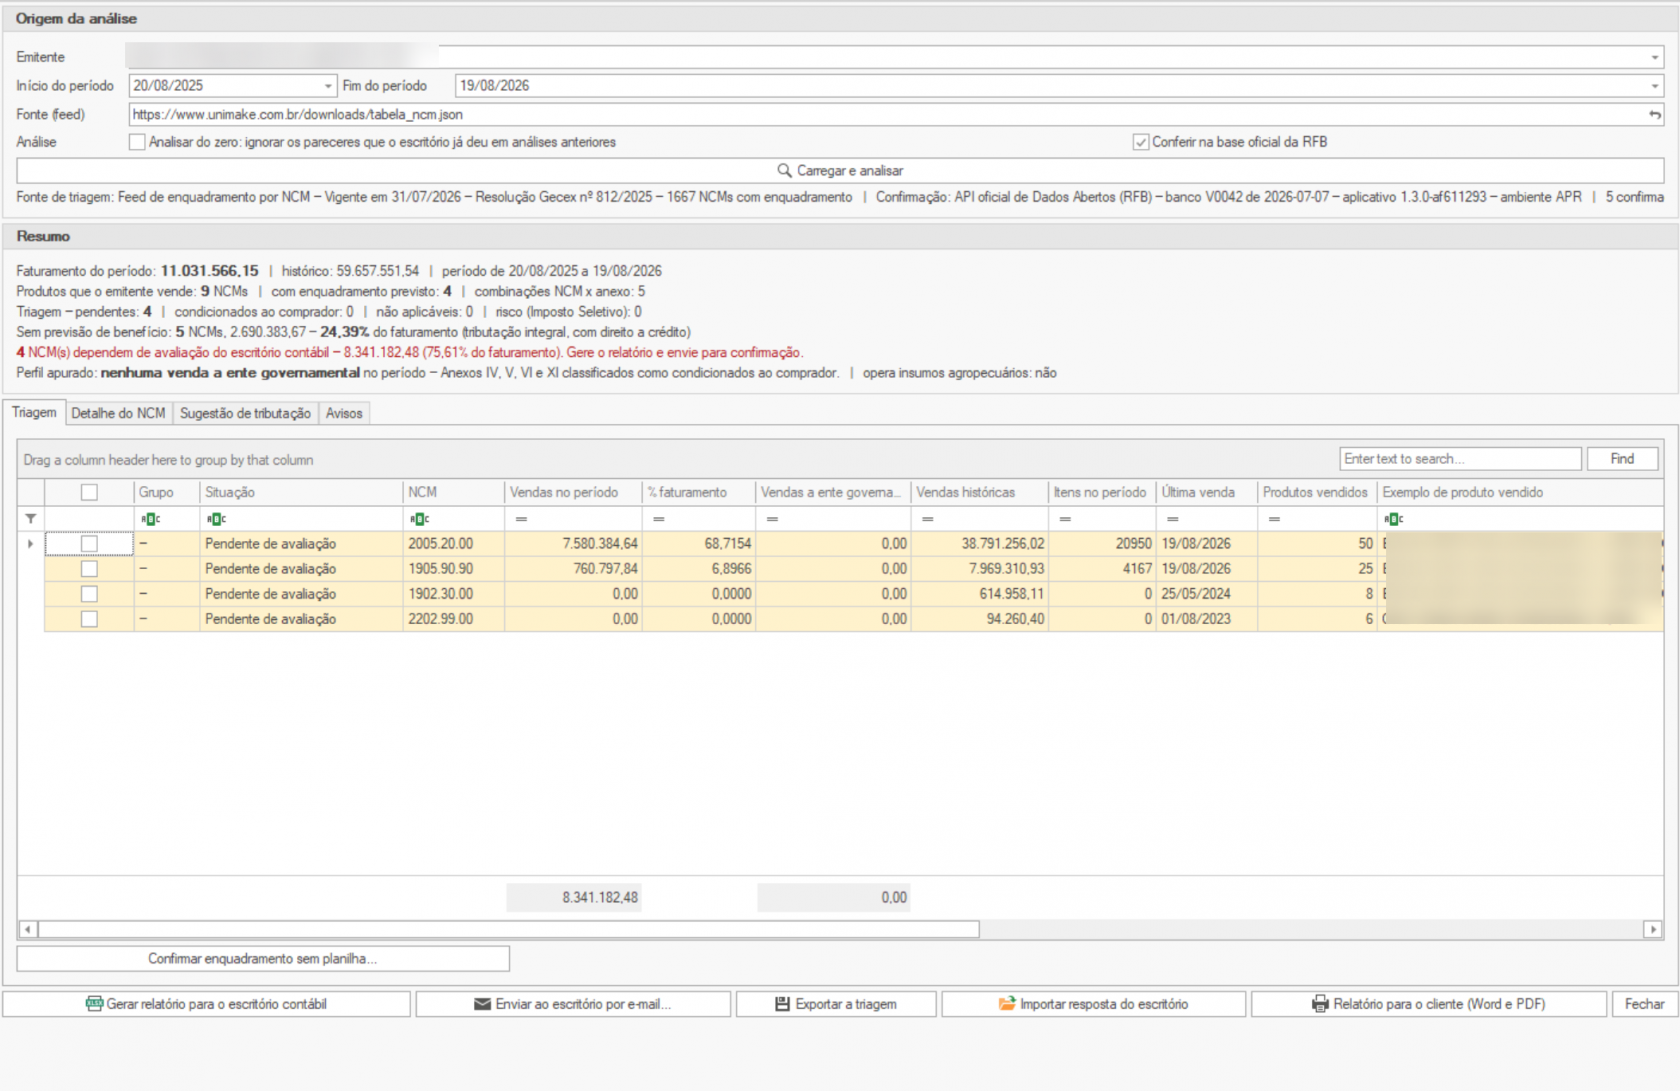Click 'Confirmar enquadramento sem planilha...'
This screenshot has width=1680, height=1091.
pos(263,959)
